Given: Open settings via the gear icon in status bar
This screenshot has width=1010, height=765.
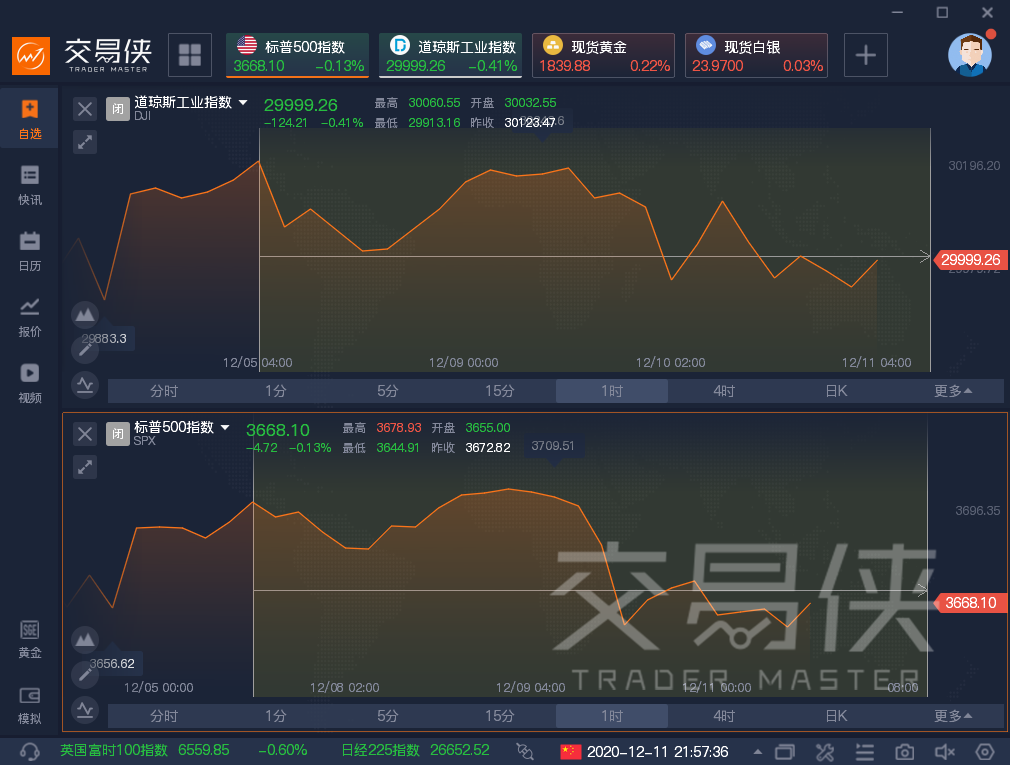Looking at the screenshot, I should pos(985,751).
